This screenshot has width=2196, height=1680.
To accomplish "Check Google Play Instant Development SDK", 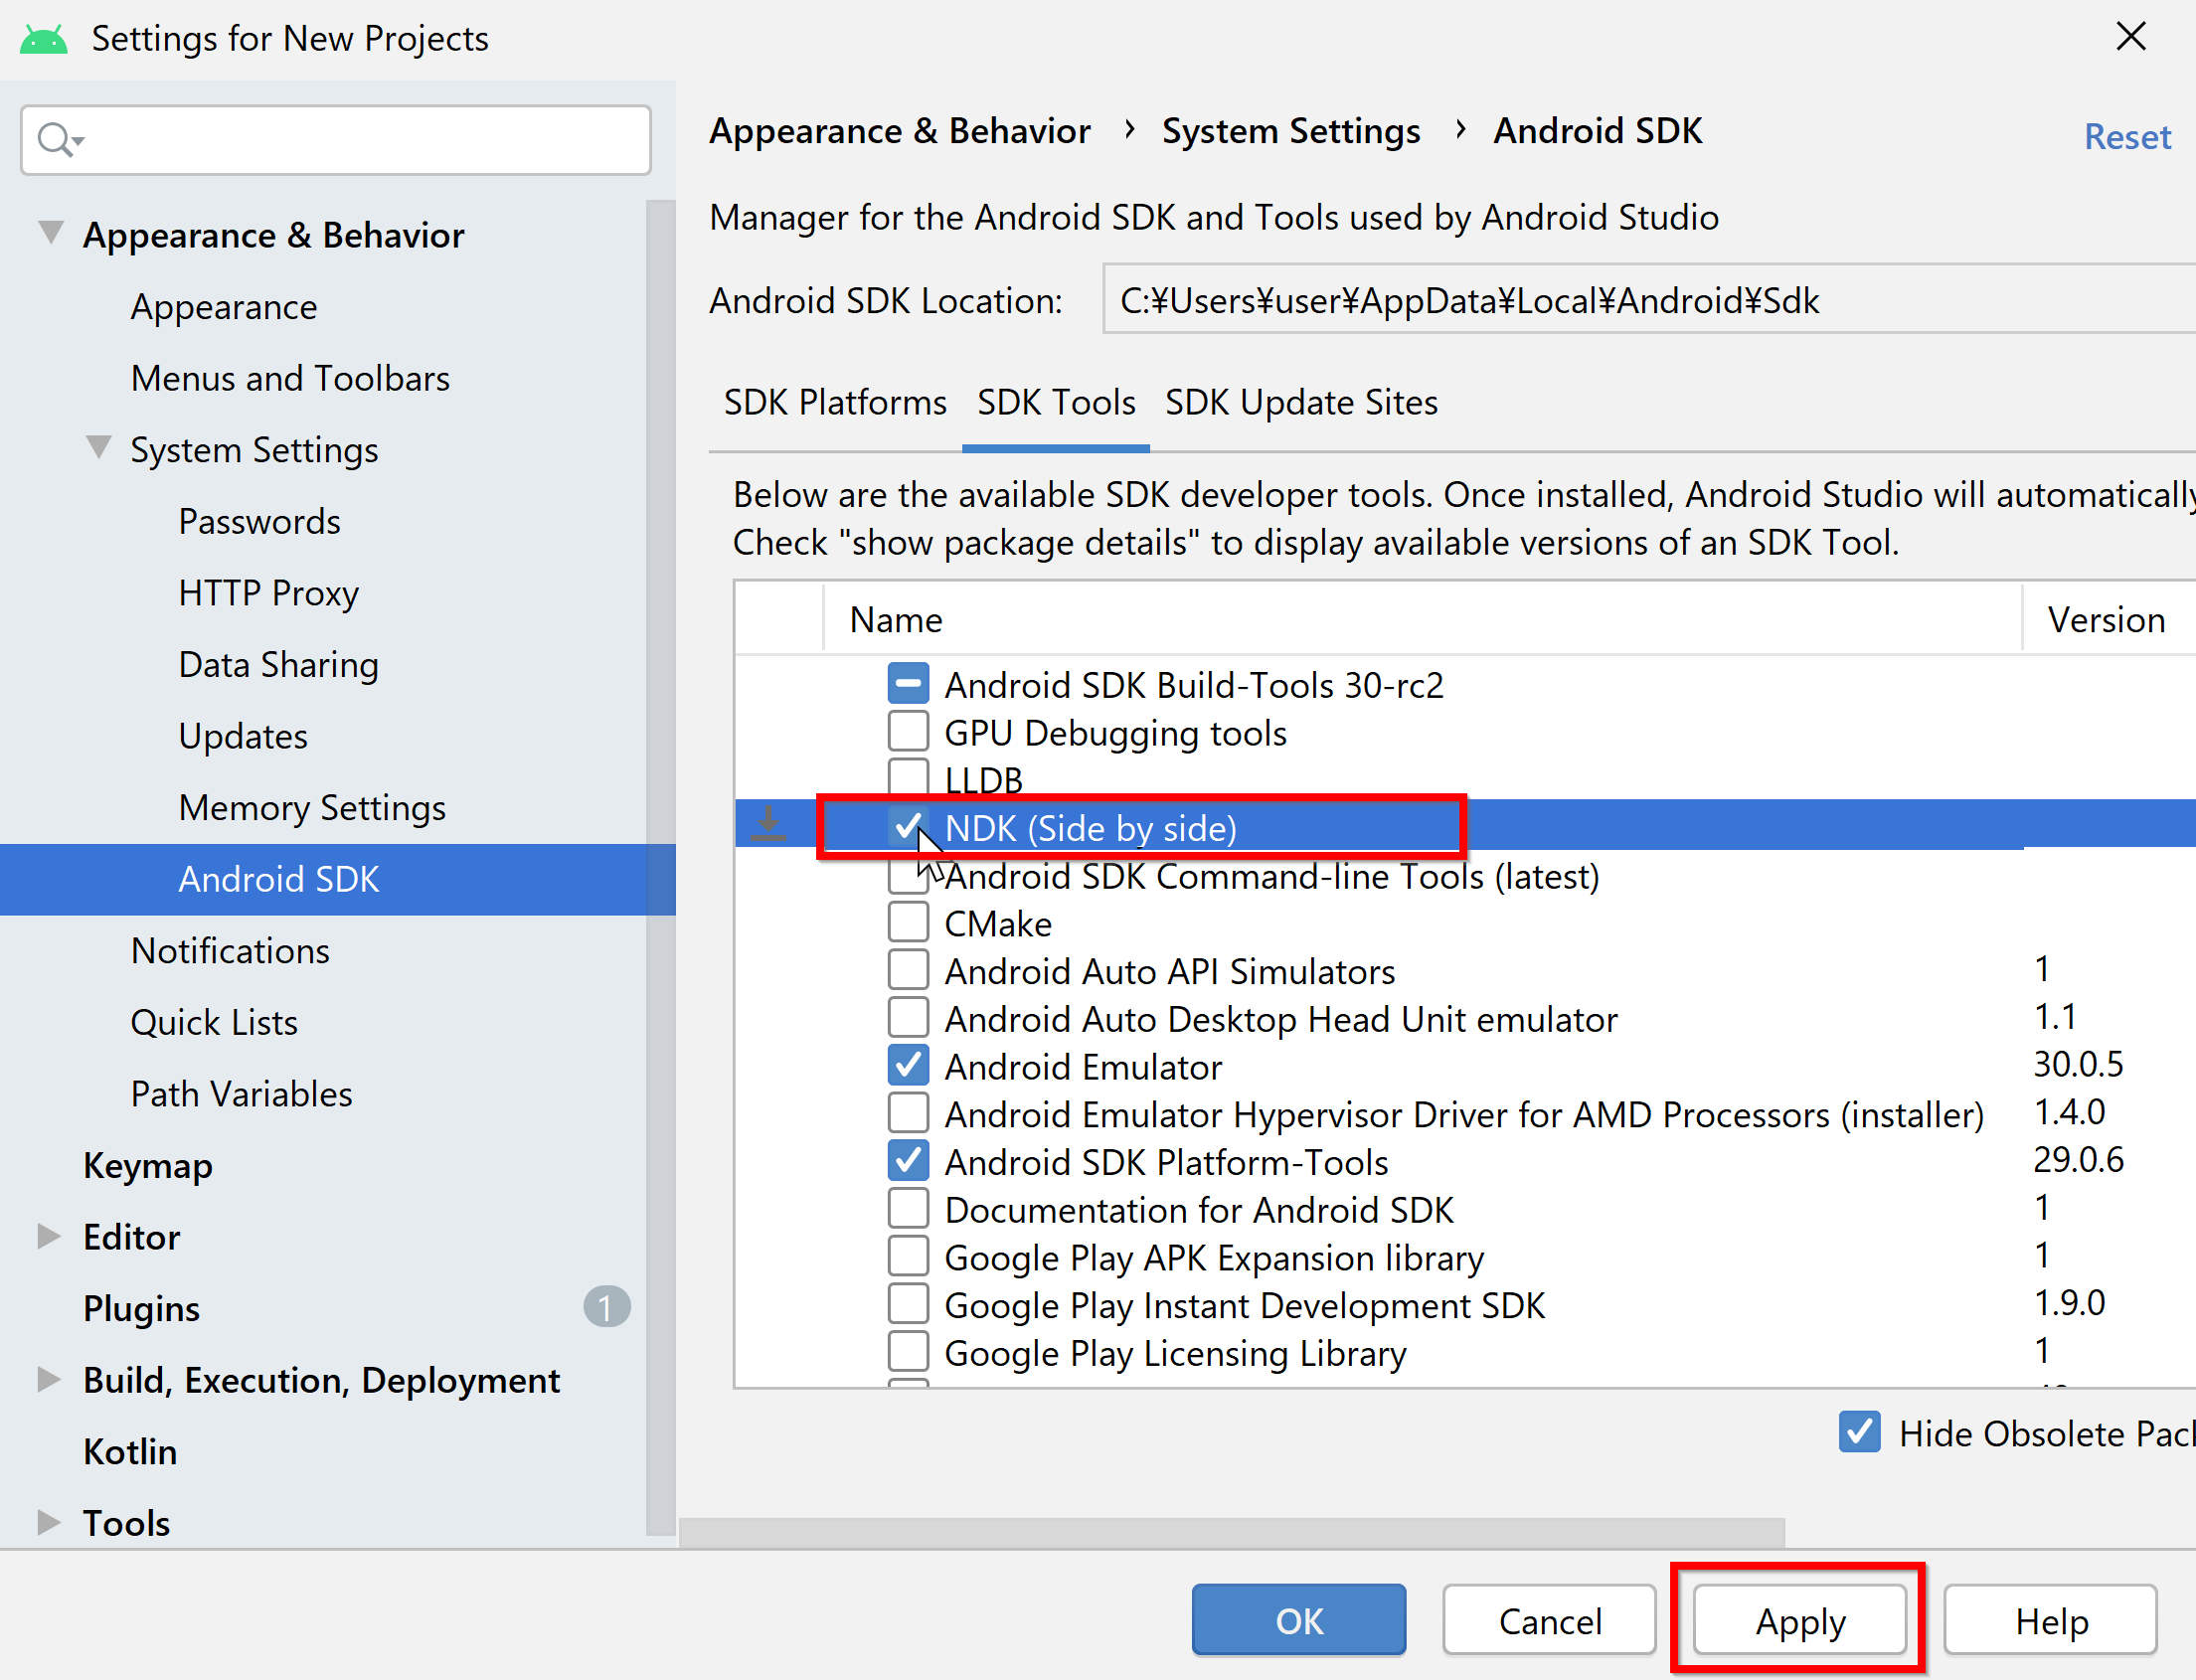I will (x=908, y=1304).
